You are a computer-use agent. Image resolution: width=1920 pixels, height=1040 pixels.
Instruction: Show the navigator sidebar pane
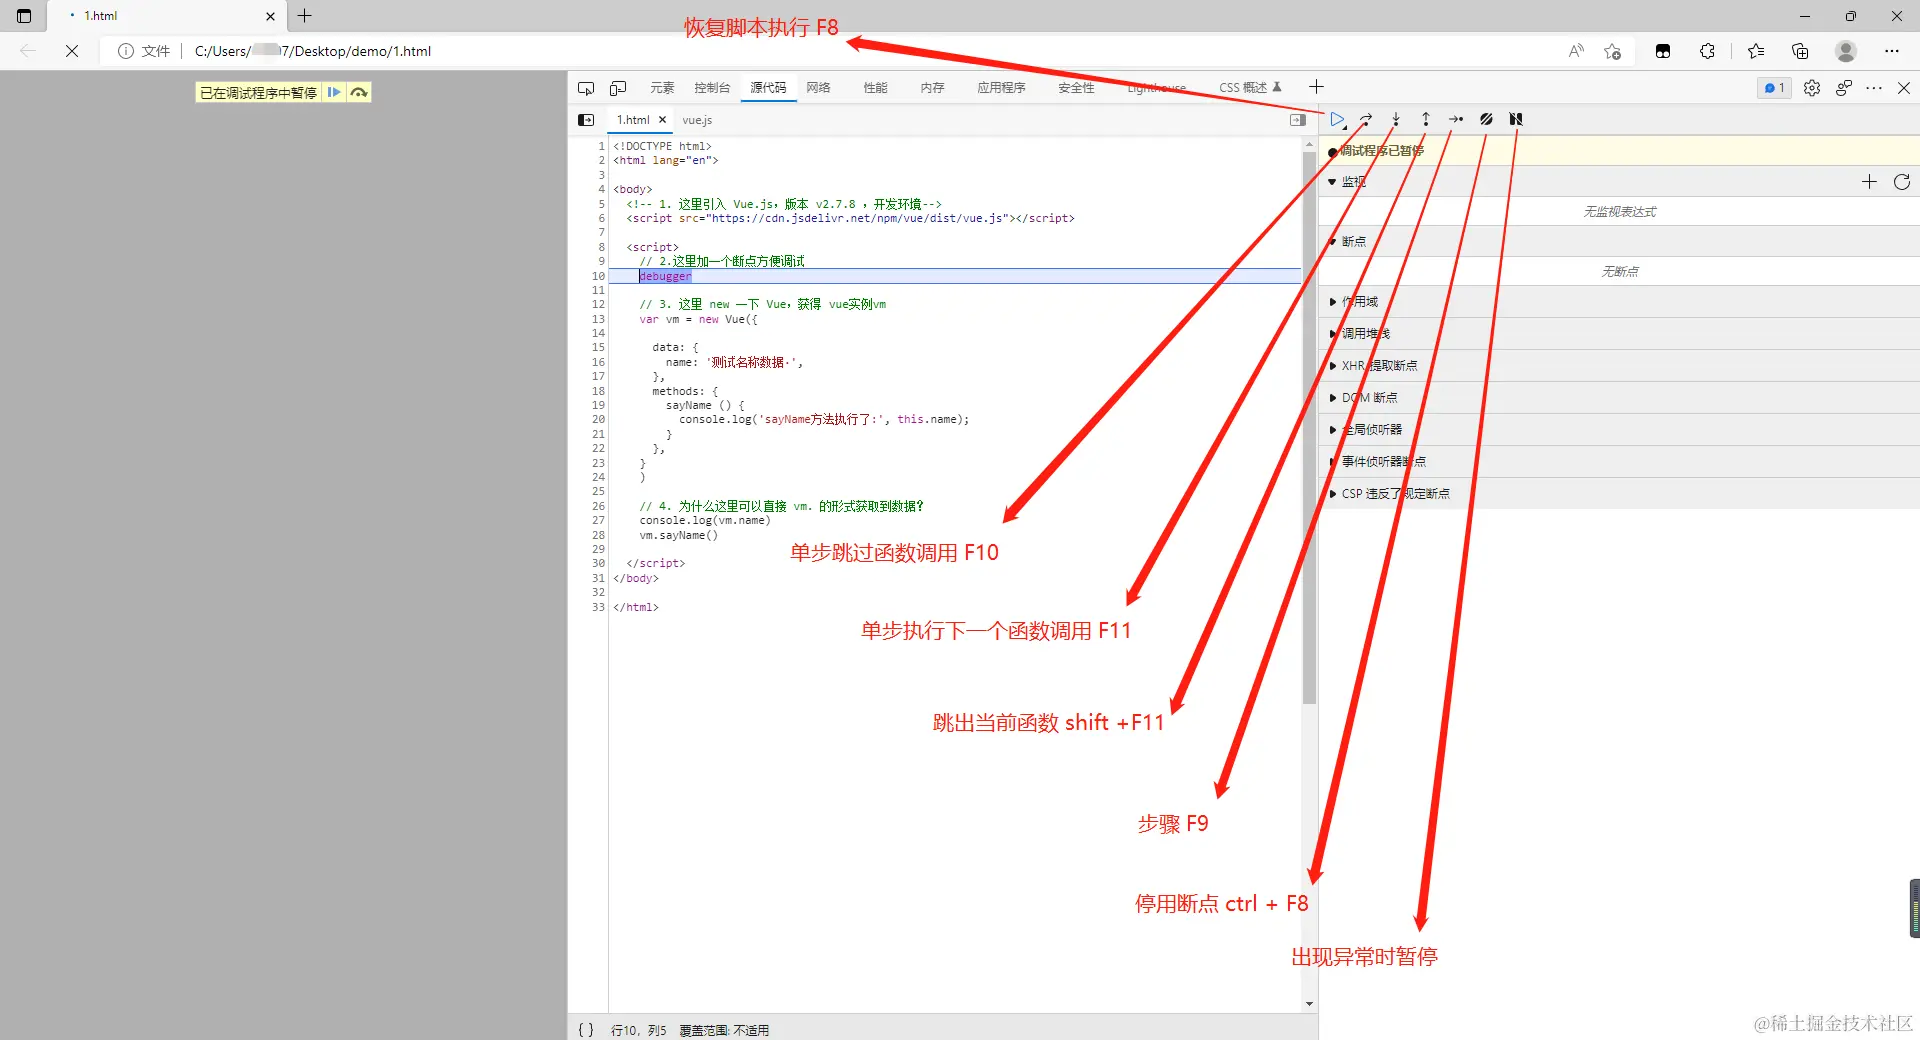[586, 120]
